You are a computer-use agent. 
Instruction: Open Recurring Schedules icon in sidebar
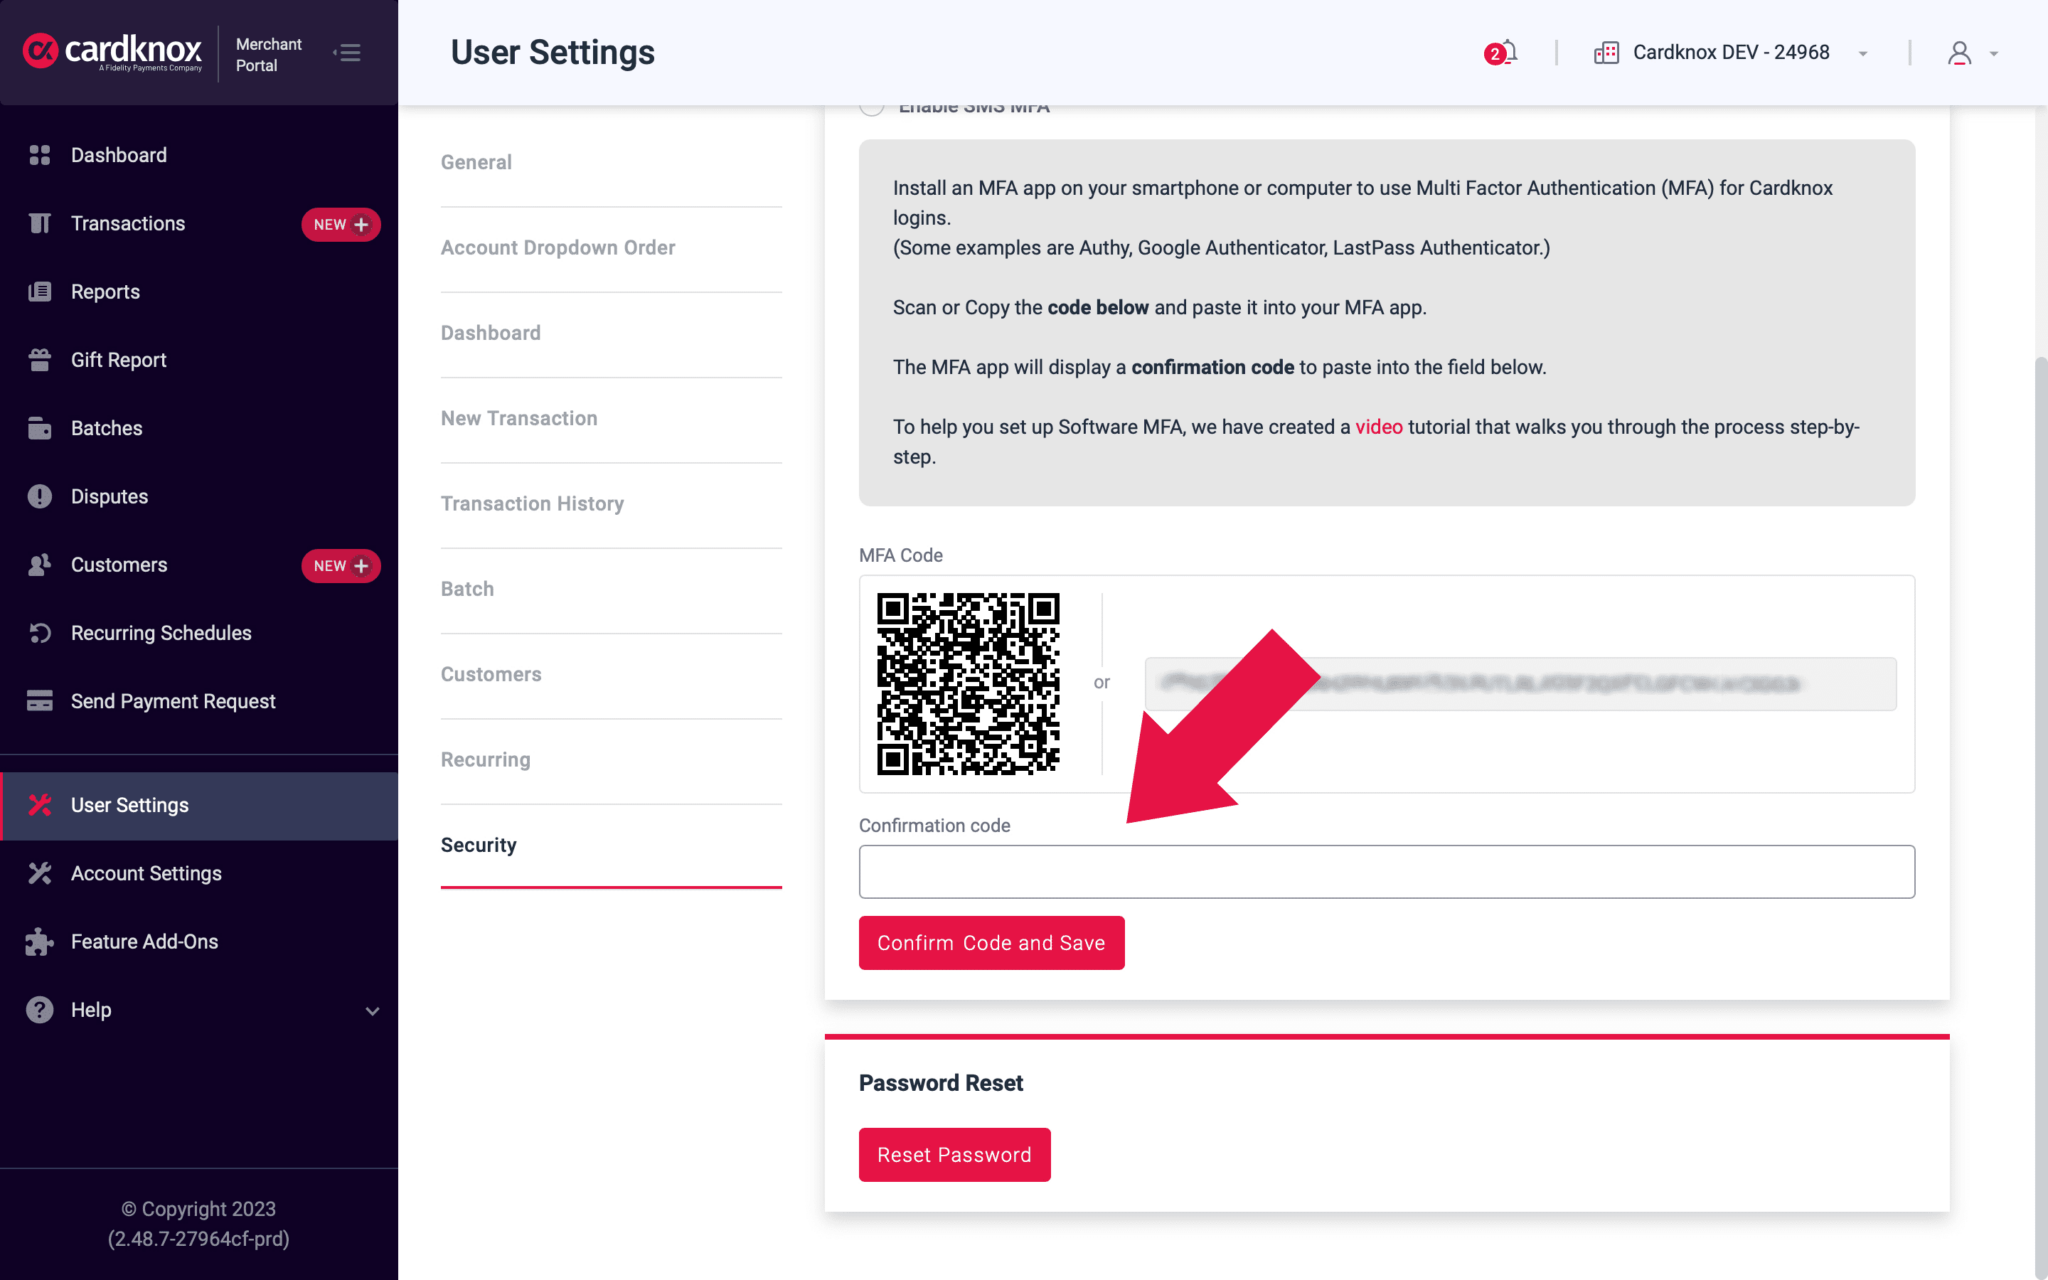pyautogui.click(x=40, y=633)
